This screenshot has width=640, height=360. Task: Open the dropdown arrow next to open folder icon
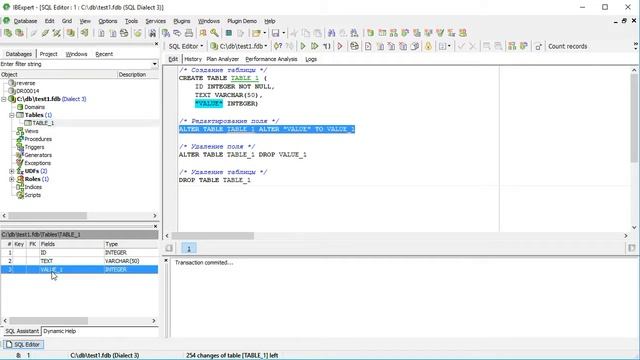(x=264, y=33)
